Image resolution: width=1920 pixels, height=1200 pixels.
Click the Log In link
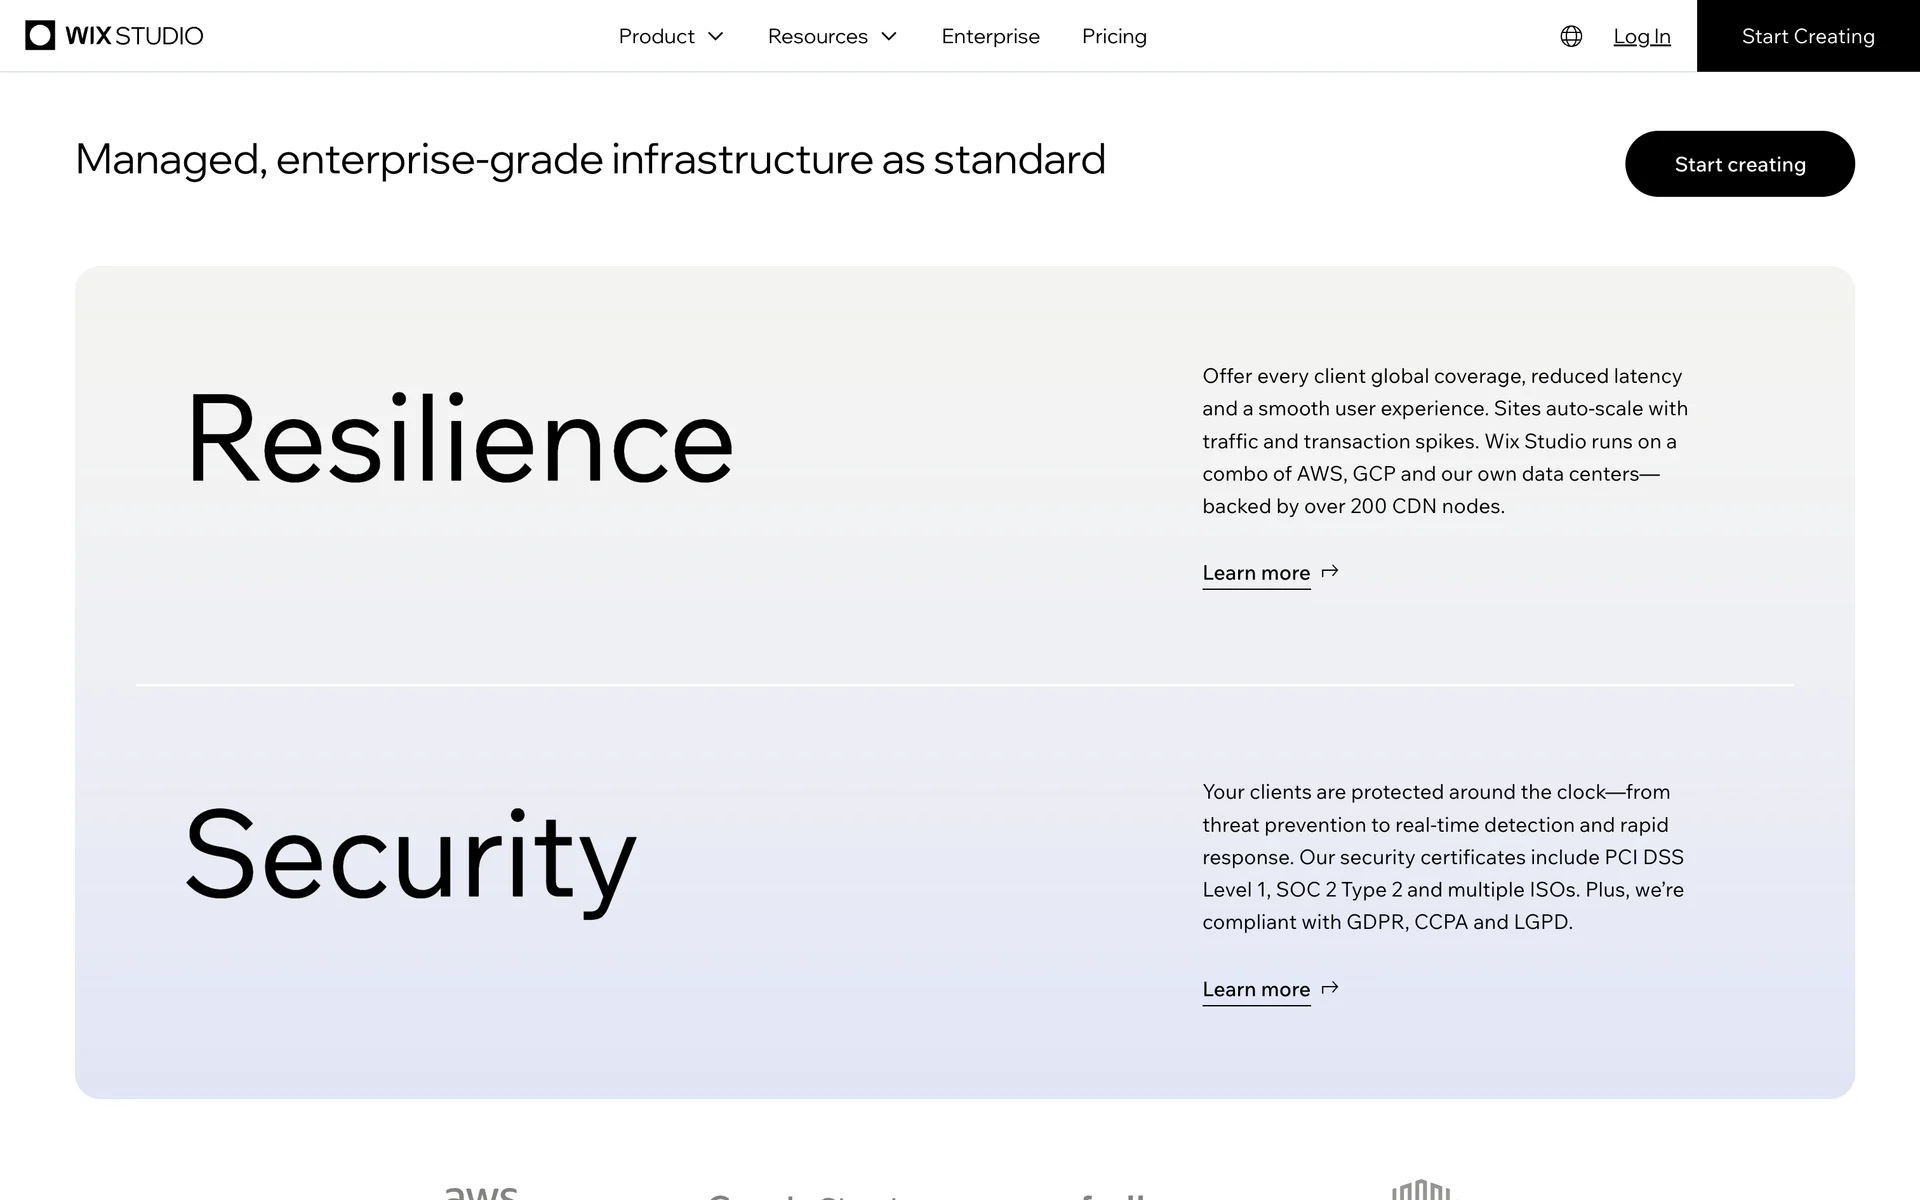click(1641, 36)
